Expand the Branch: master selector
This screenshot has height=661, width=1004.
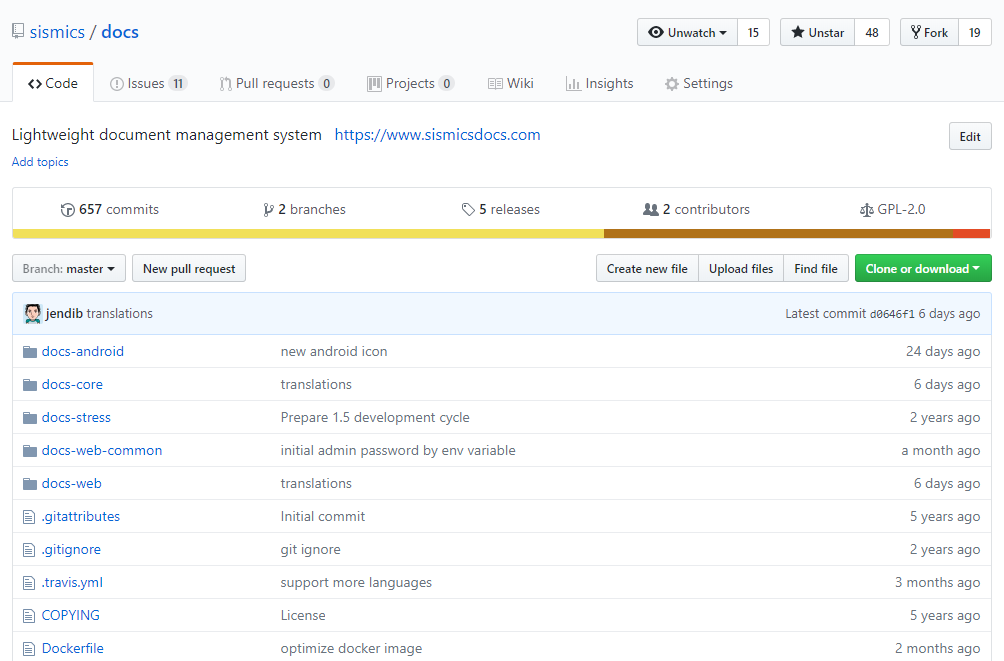[69, 268]
